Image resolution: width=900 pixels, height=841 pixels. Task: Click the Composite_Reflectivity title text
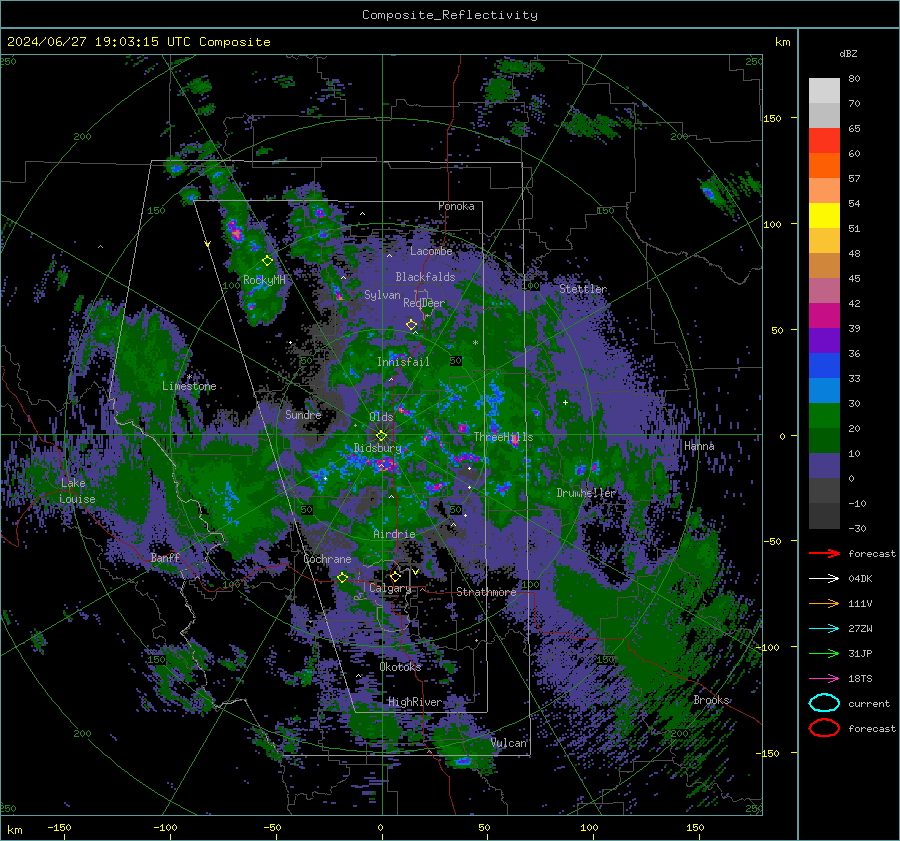449,15
